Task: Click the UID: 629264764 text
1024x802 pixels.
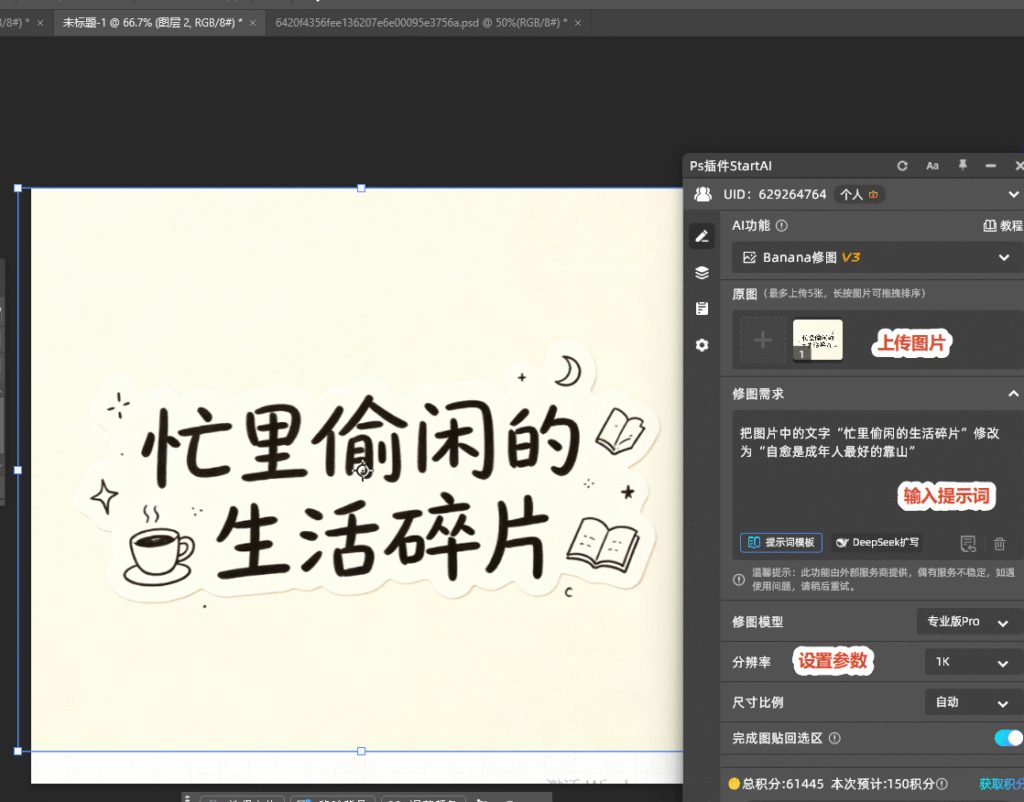Action: pyautogui.click(x=775, y=195)
